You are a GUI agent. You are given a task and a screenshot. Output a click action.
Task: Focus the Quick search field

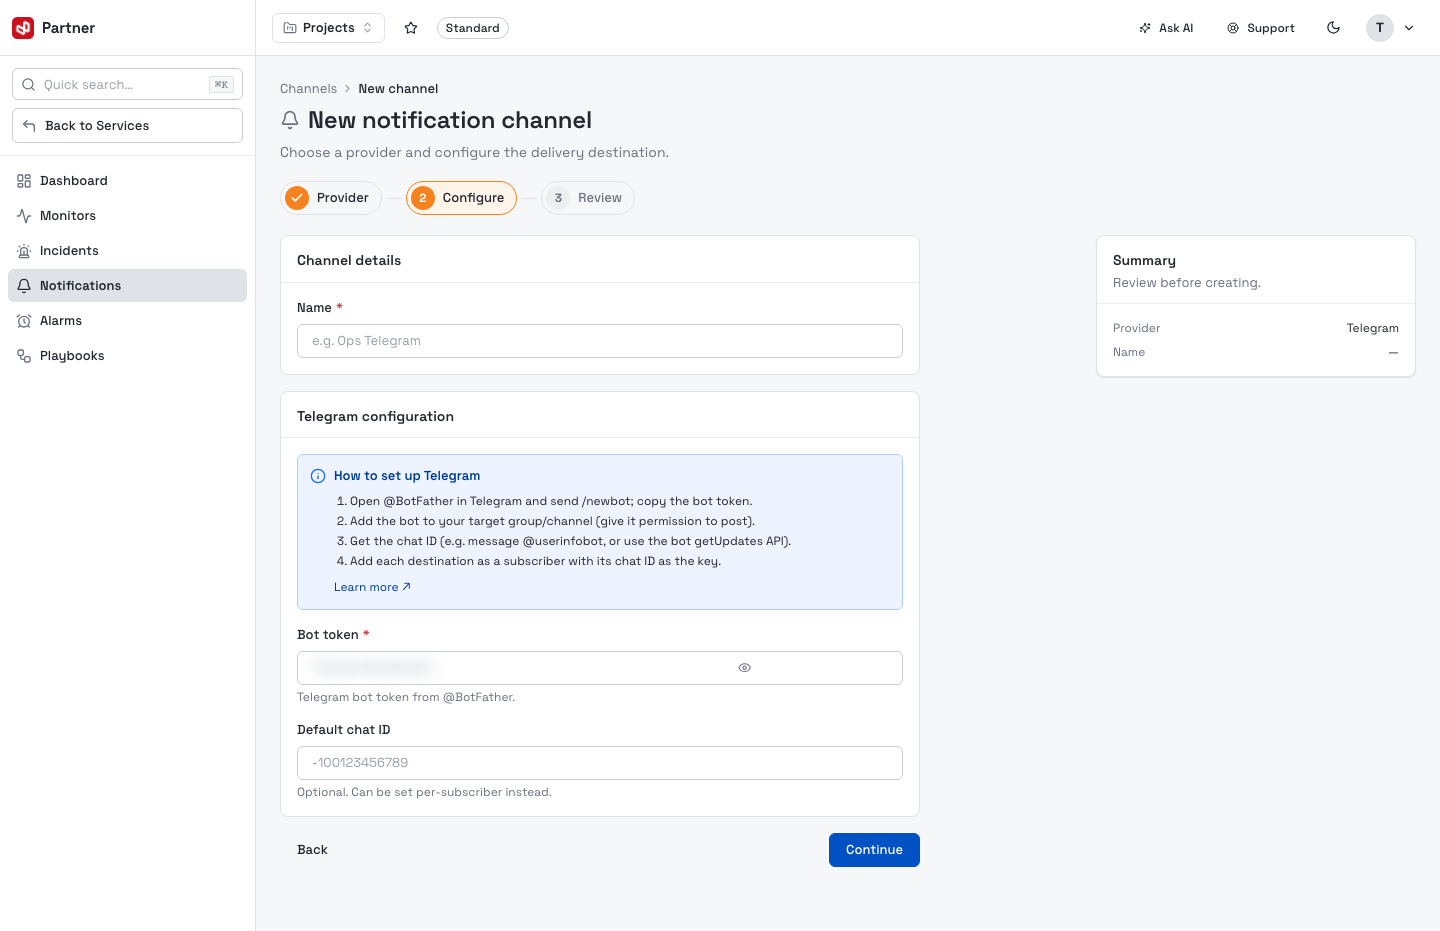tap(127, 85)
